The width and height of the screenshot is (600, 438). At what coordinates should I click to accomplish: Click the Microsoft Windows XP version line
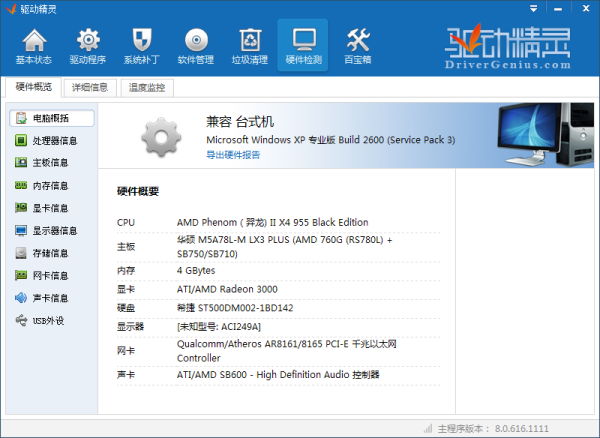[331, 140]
